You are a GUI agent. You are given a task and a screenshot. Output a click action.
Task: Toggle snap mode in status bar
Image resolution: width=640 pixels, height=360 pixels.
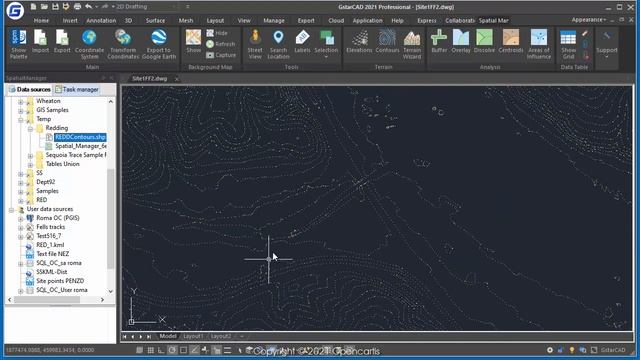pyautogui.click(x=140, y=350)
